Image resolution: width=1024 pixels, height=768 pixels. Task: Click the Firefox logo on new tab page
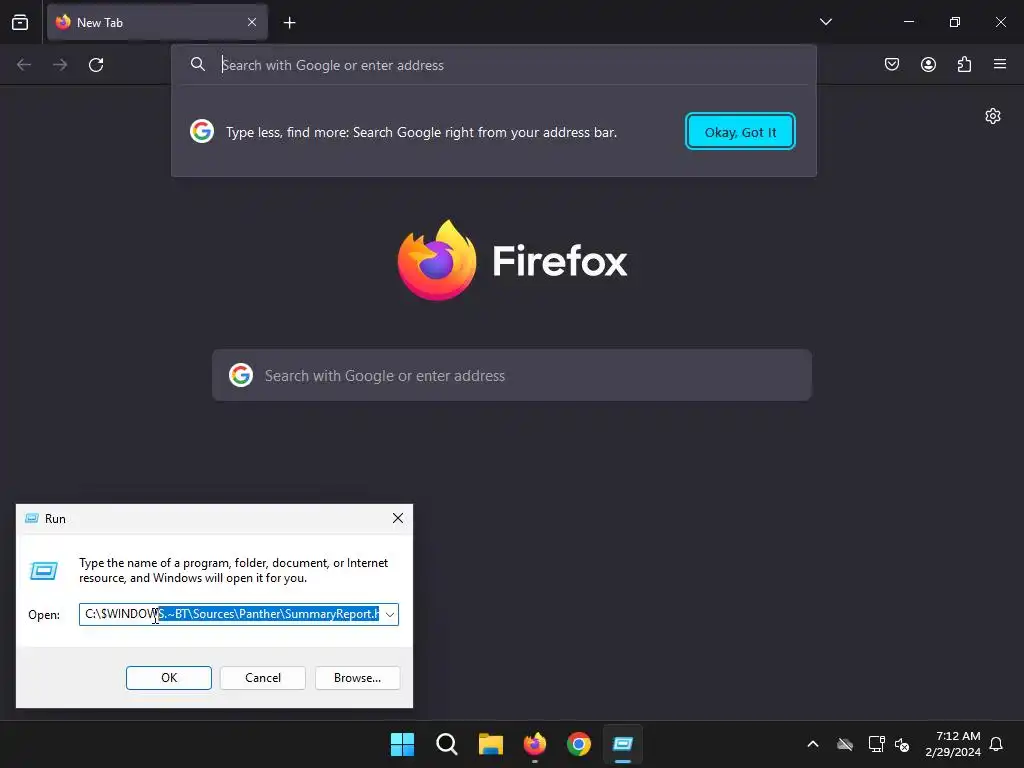pyautogui.click(x=437, y=261)
